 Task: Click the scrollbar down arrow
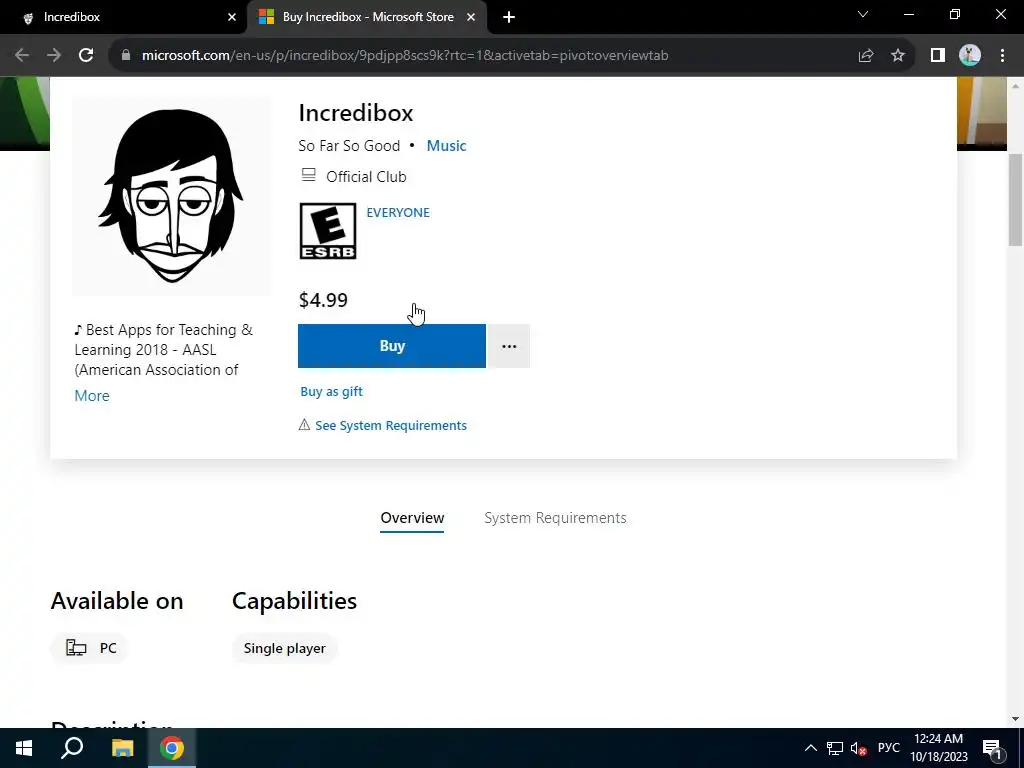coord(1016,719)
